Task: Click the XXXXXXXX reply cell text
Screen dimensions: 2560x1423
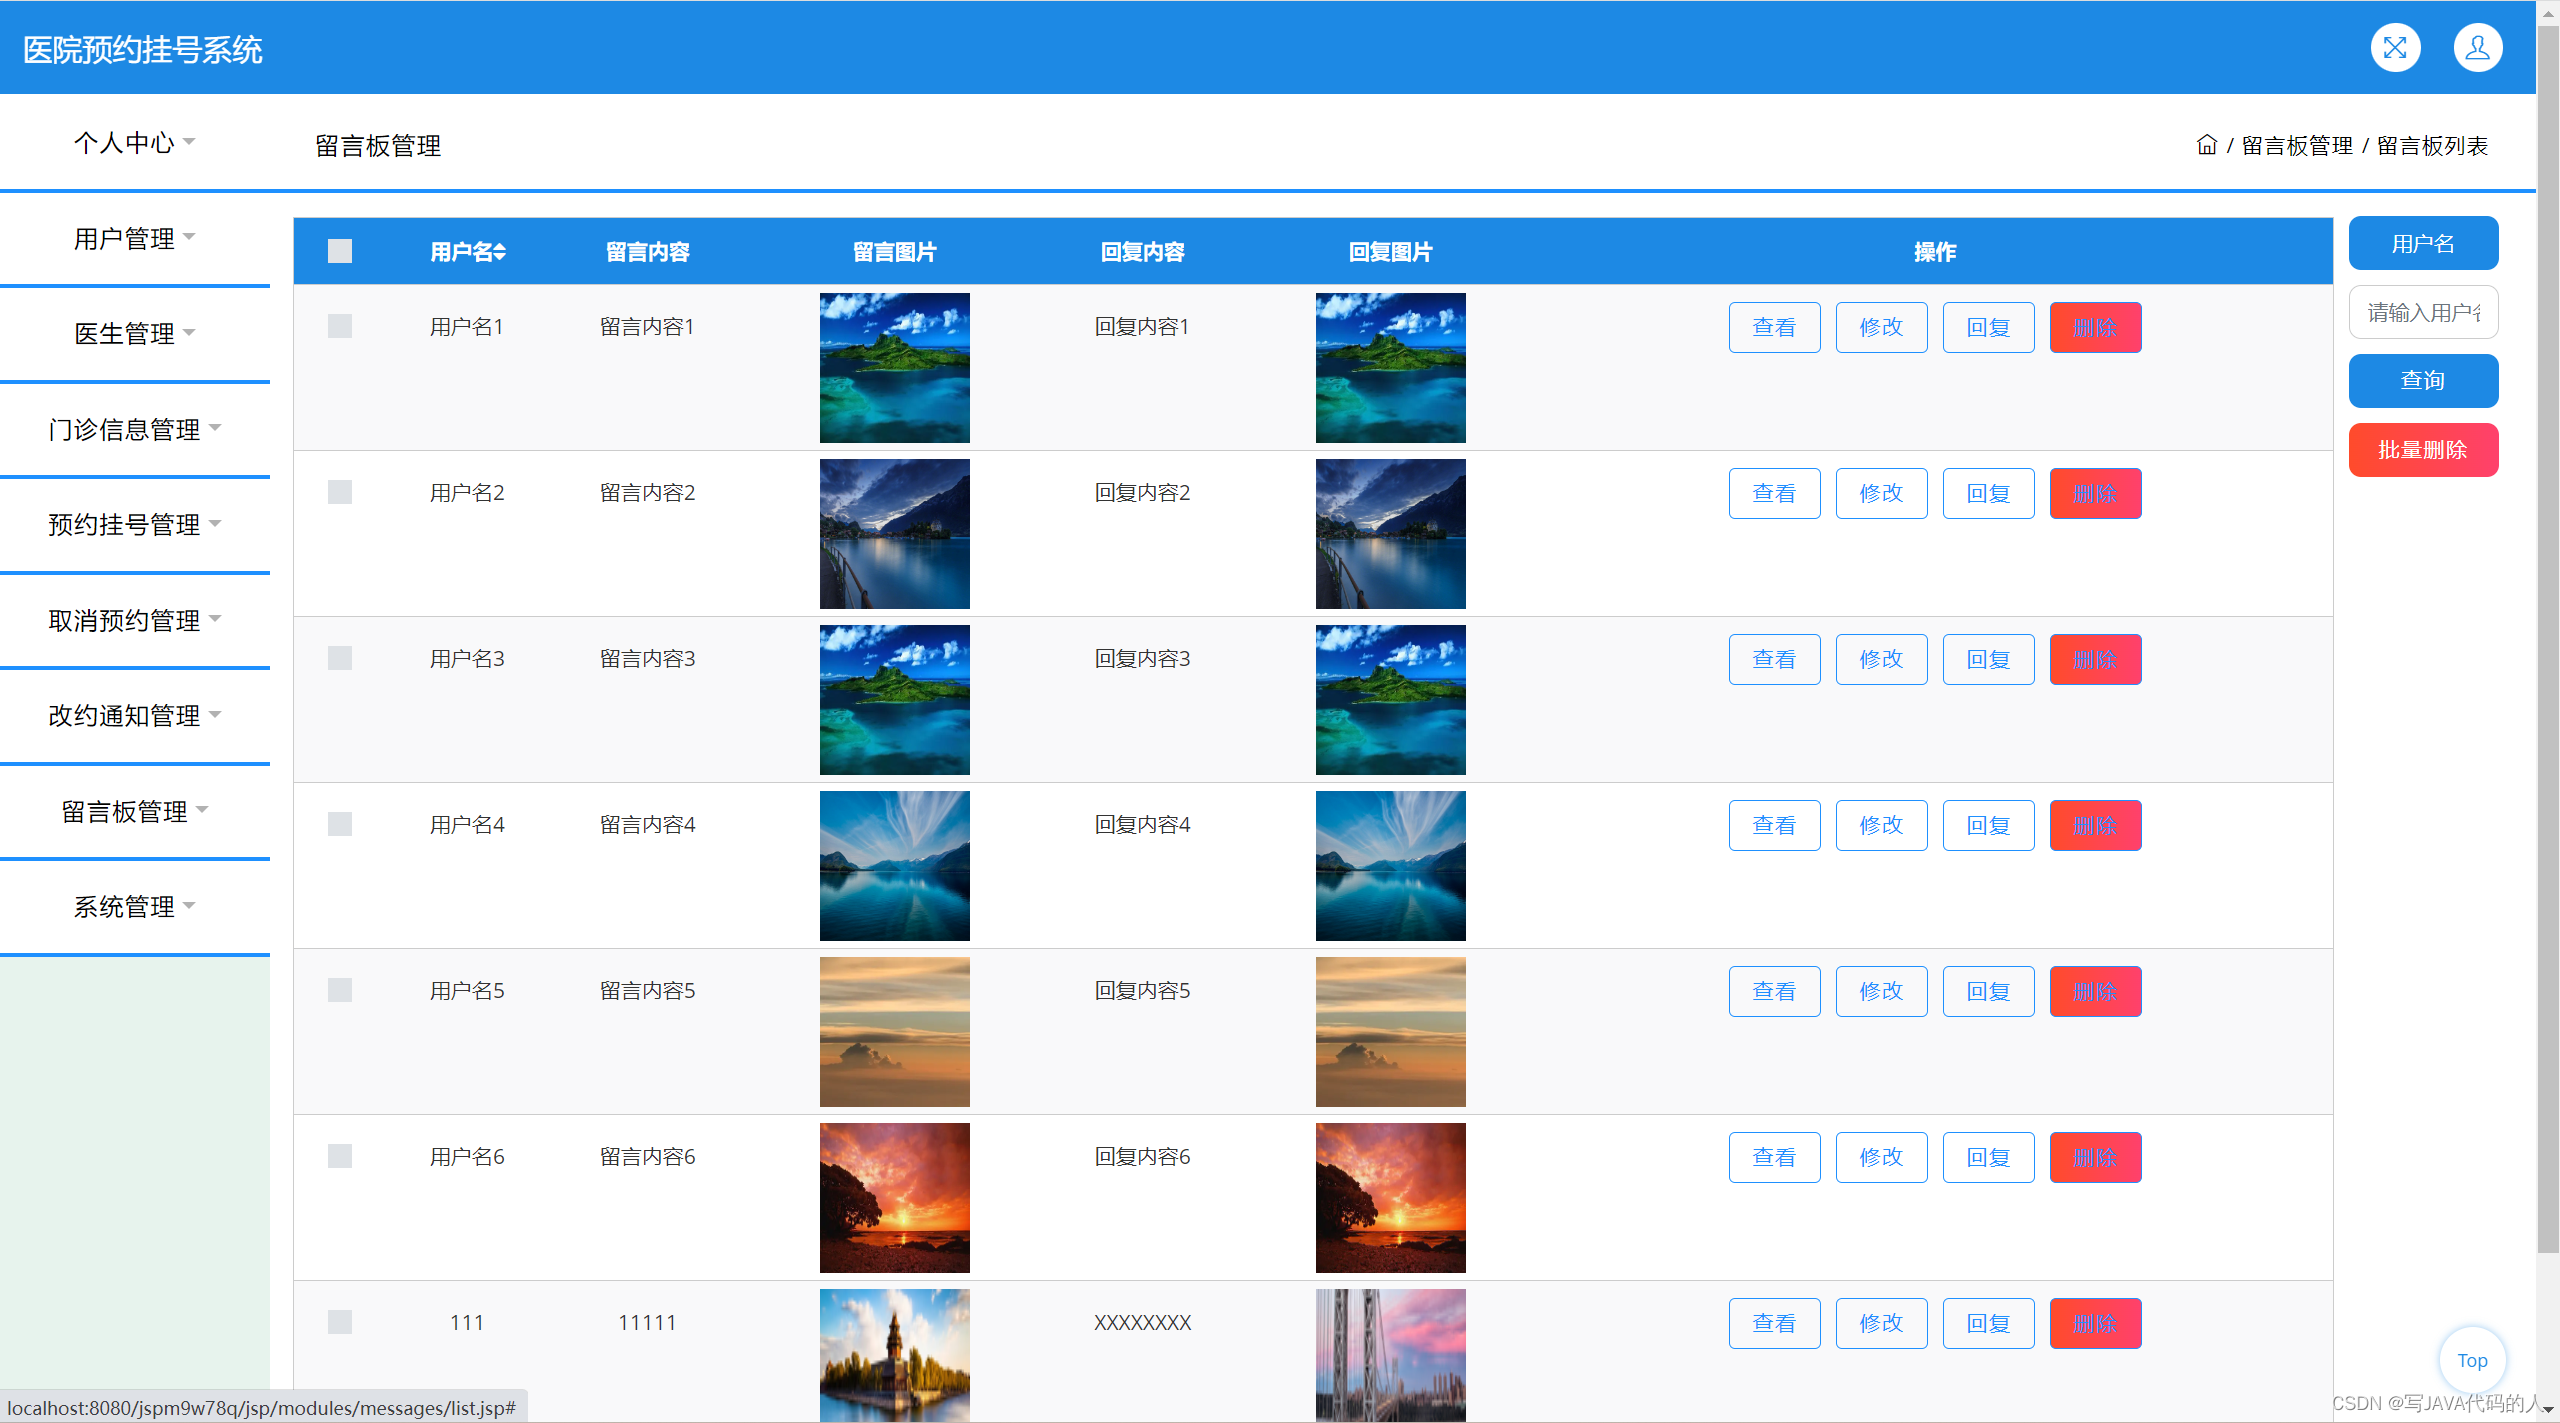Action: pyautogui.click(x=1142, y=1322)
